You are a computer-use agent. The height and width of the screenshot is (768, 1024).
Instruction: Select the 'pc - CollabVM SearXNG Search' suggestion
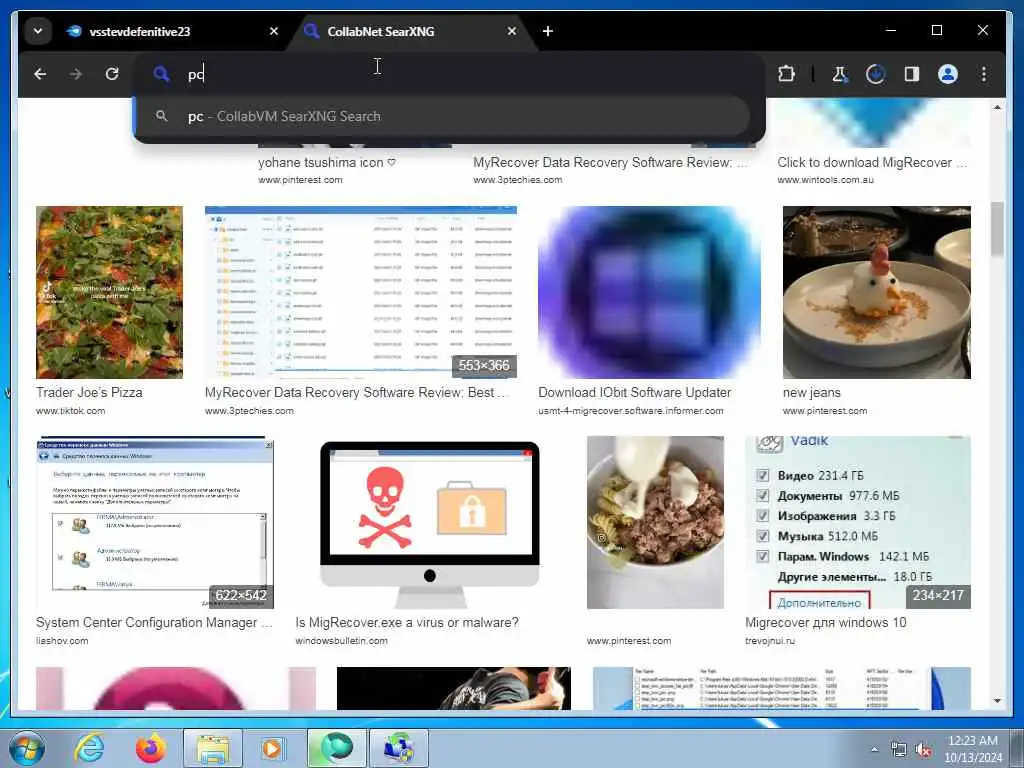tap(441, 116)
